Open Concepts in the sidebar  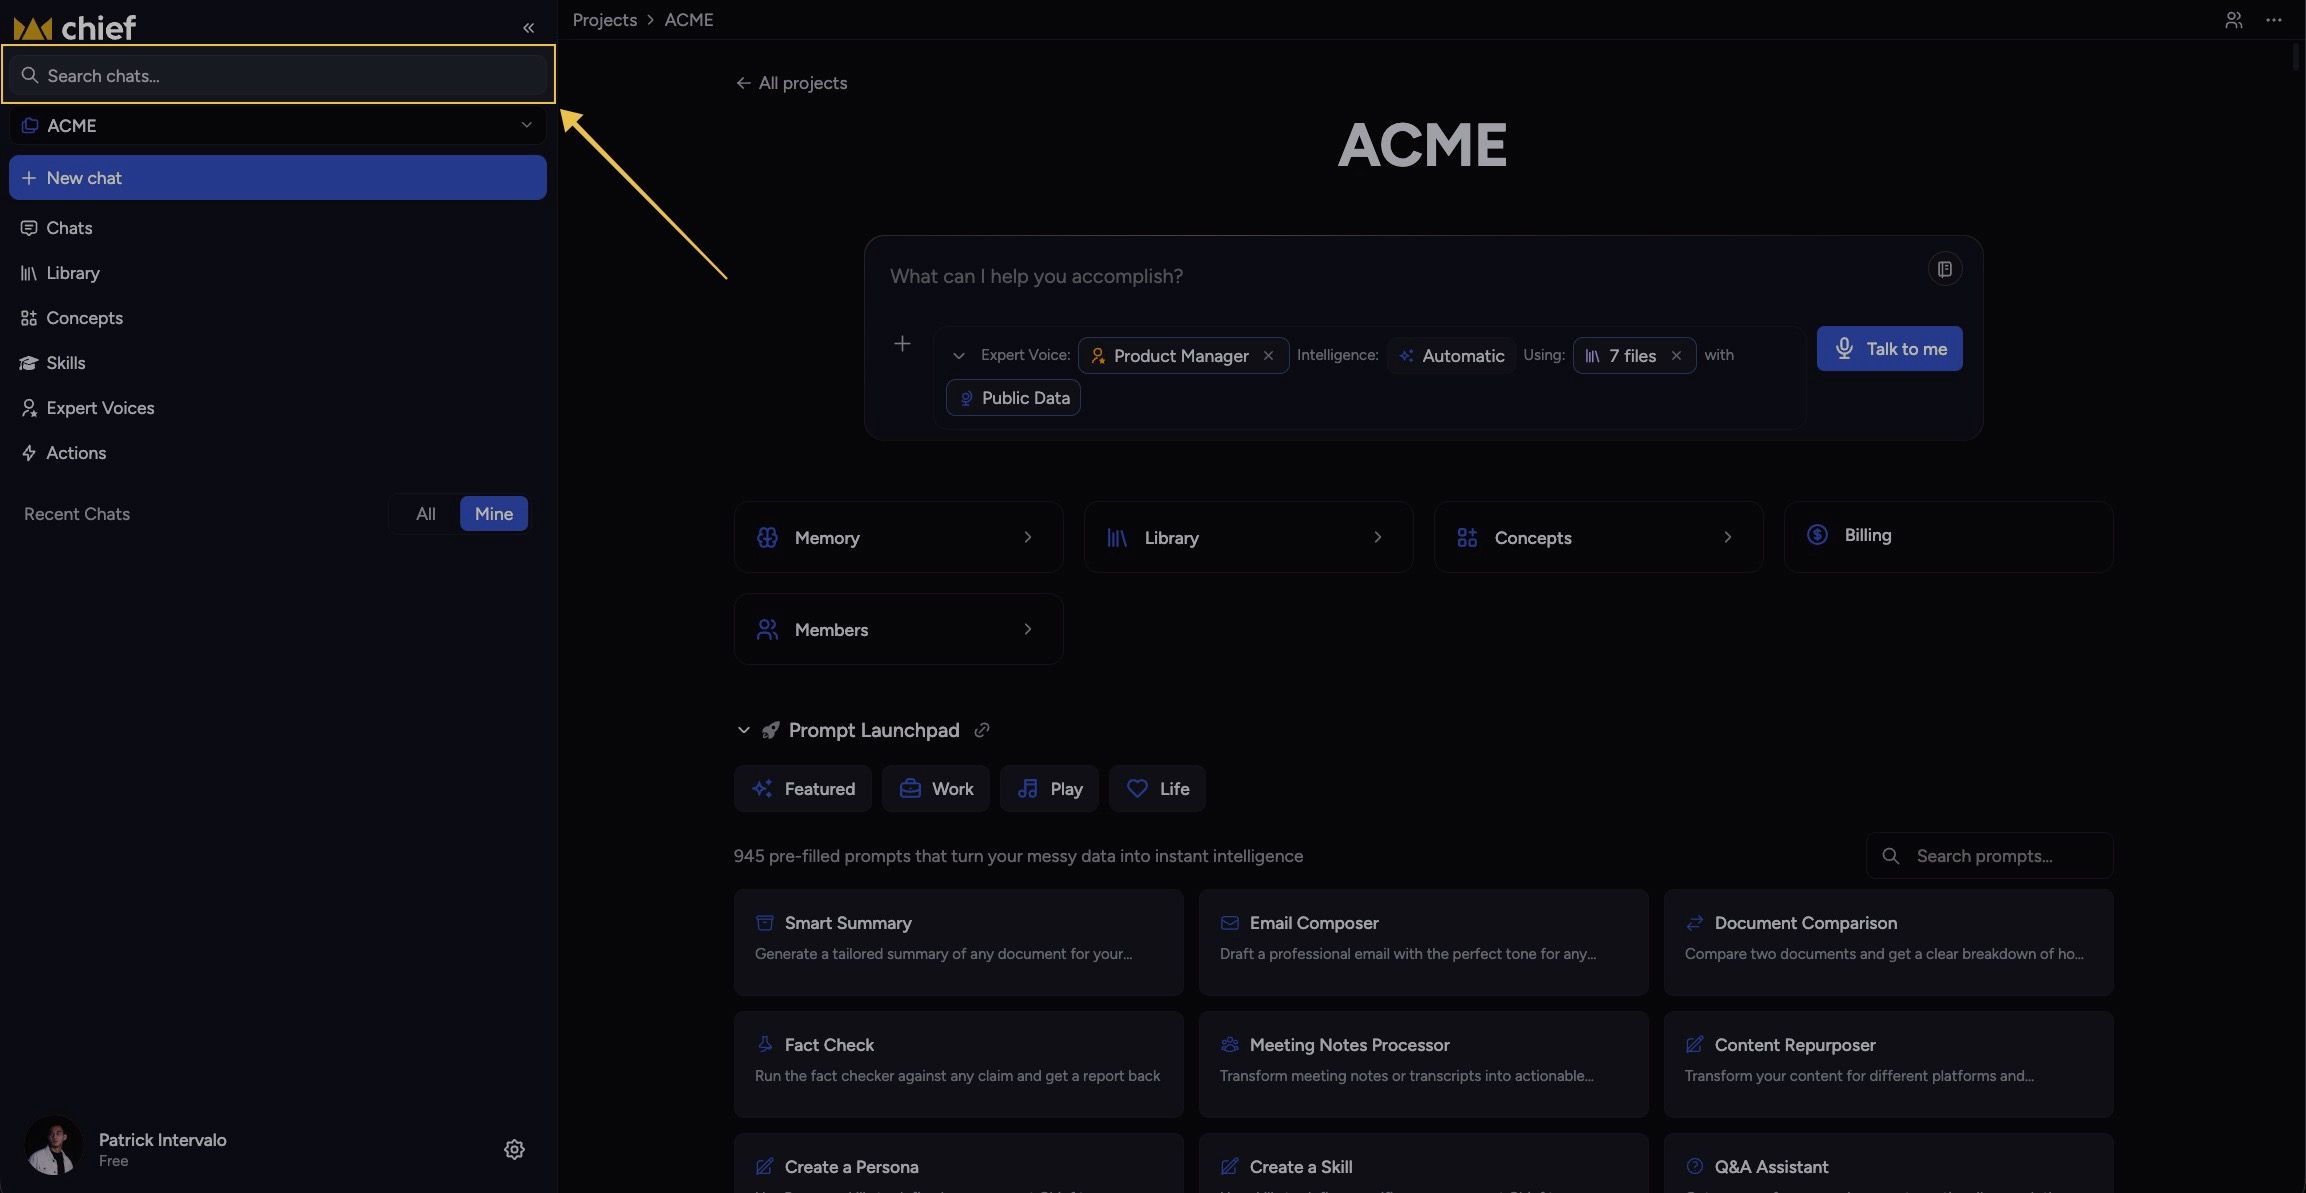tap(278, 318)
